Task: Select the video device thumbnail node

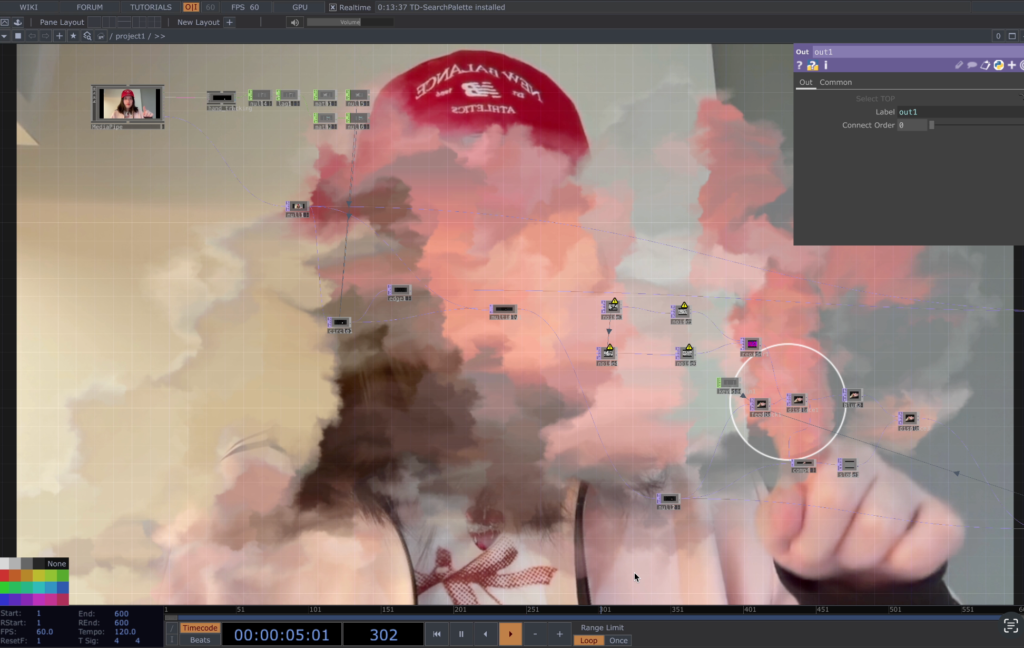Action: 127,105
